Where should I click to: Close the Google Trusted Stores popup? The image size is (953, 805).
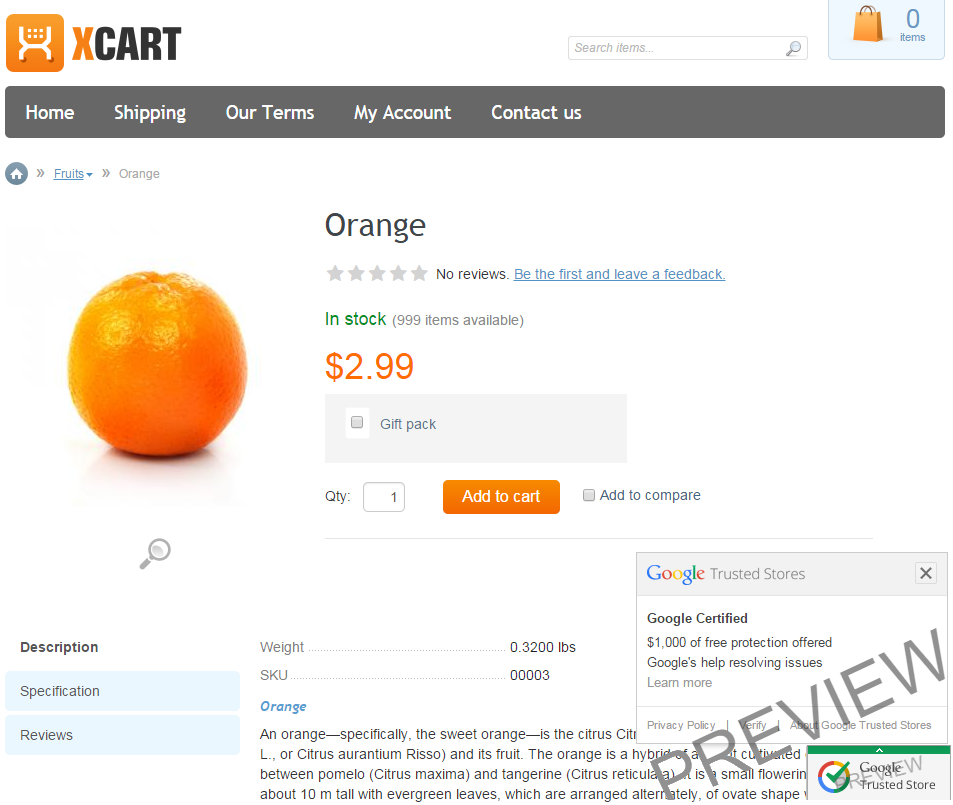pos(926,573)
